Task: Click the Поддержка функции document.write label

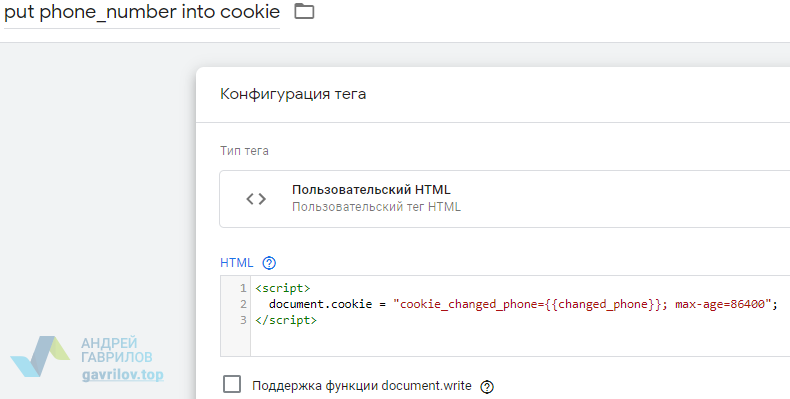Action: click(x=362, y=386)
